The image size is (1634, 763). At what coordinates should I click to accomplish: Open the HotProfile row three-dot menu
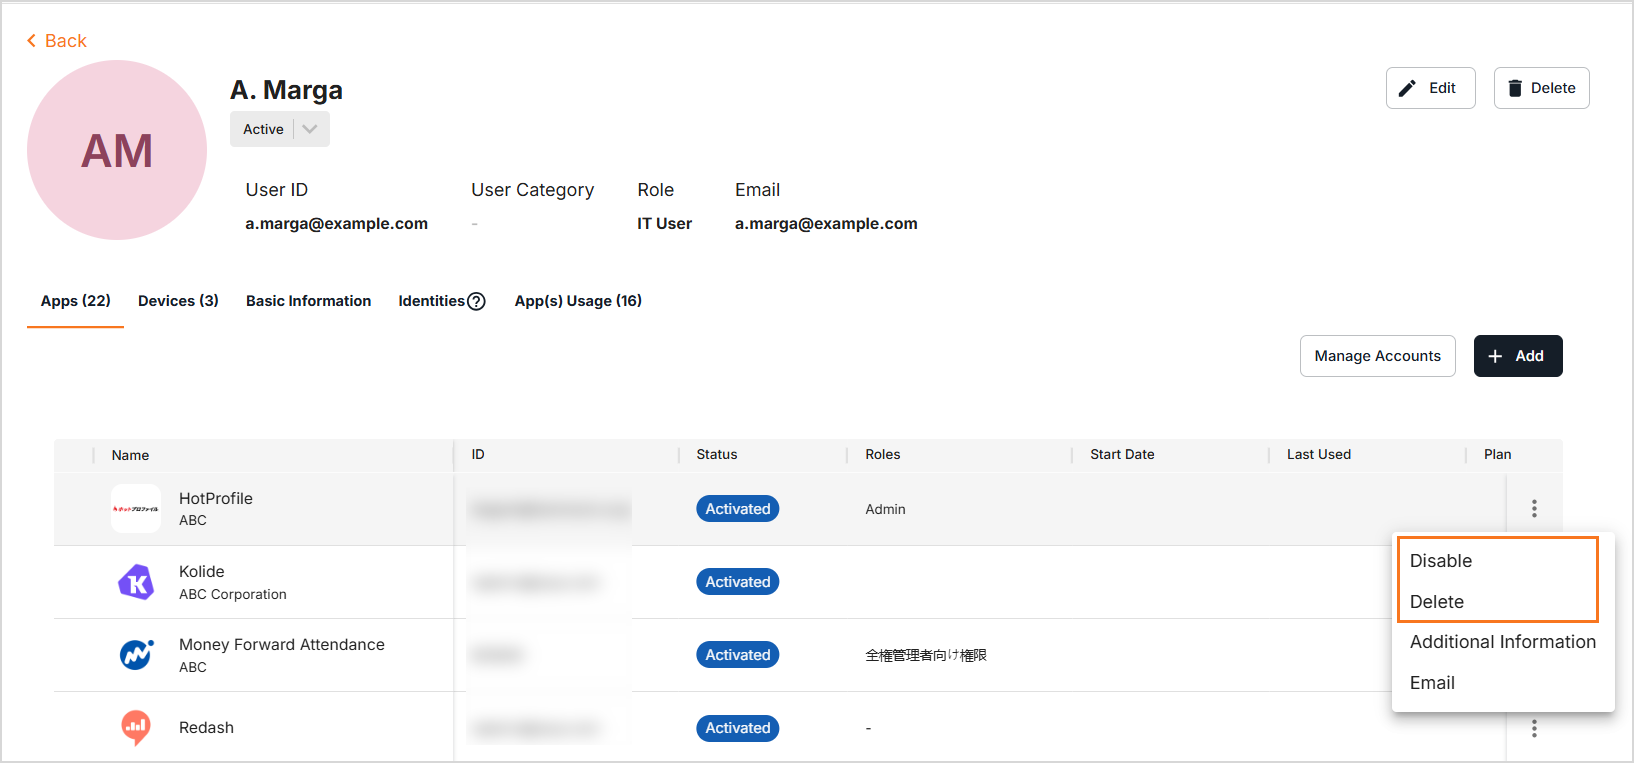(1533, 509)
